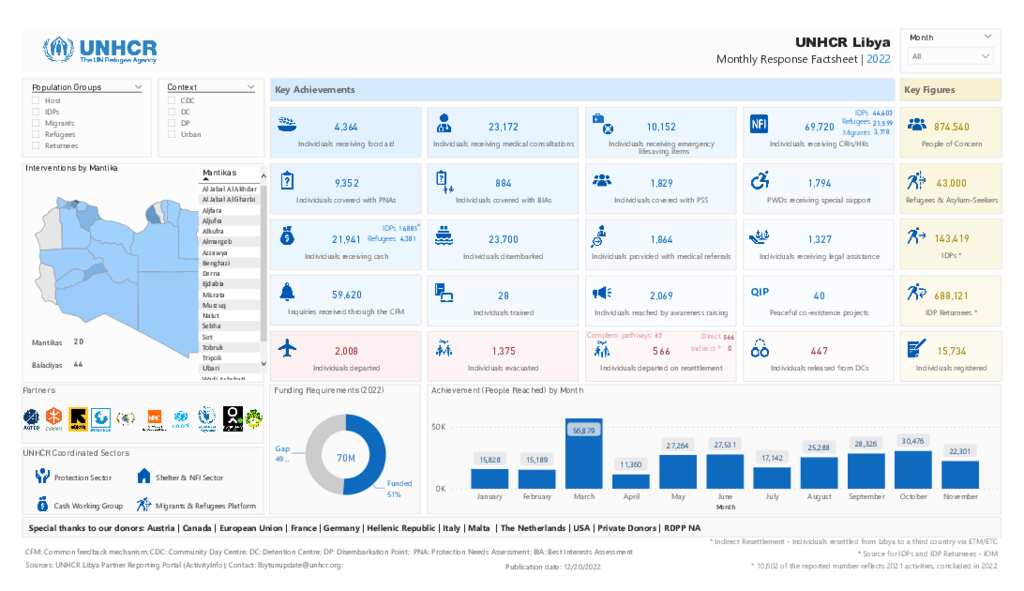The image size is (1024, 591).
Task: Click the airplane icon for individuals departed
Action: pos(288,349)
